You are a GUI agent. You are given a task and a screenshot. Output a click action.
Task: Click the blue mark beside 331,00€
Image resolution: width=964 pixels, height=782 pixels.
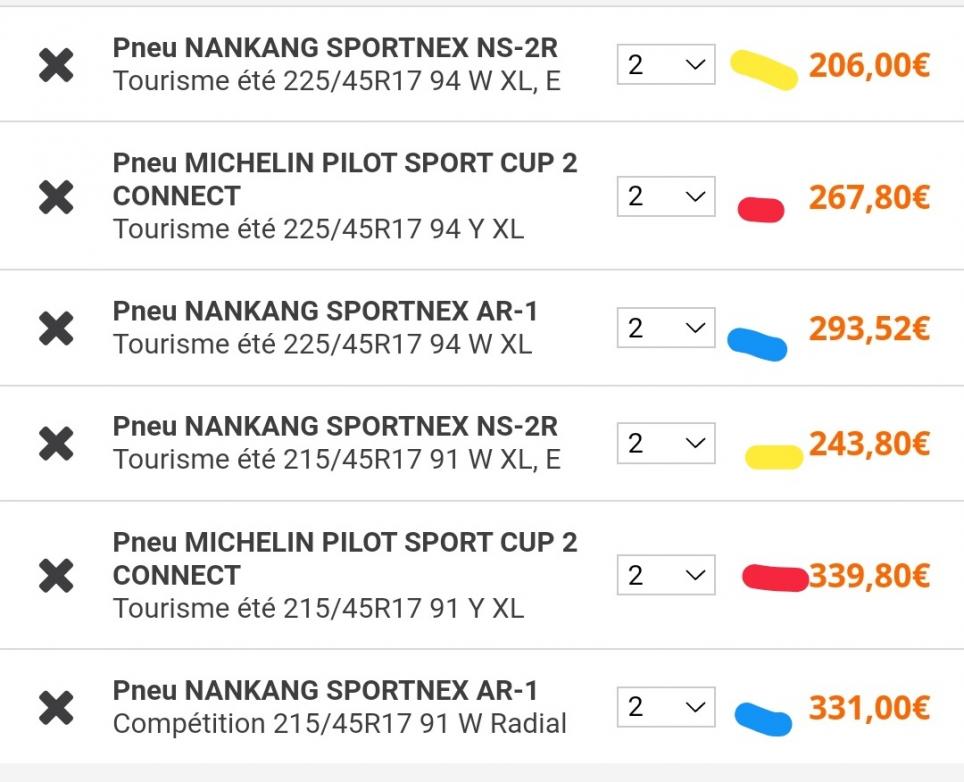pyautogui.click(x=764, y=716)
